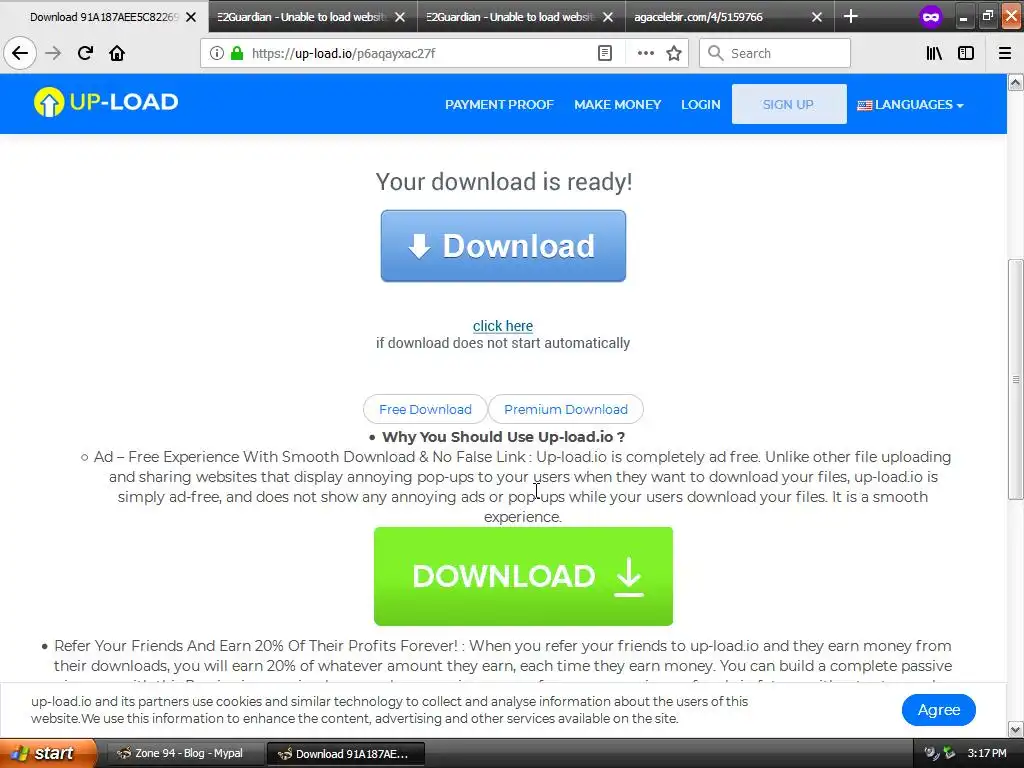
Task: Click the green padlock security icon
Action: tap(236, 53)
